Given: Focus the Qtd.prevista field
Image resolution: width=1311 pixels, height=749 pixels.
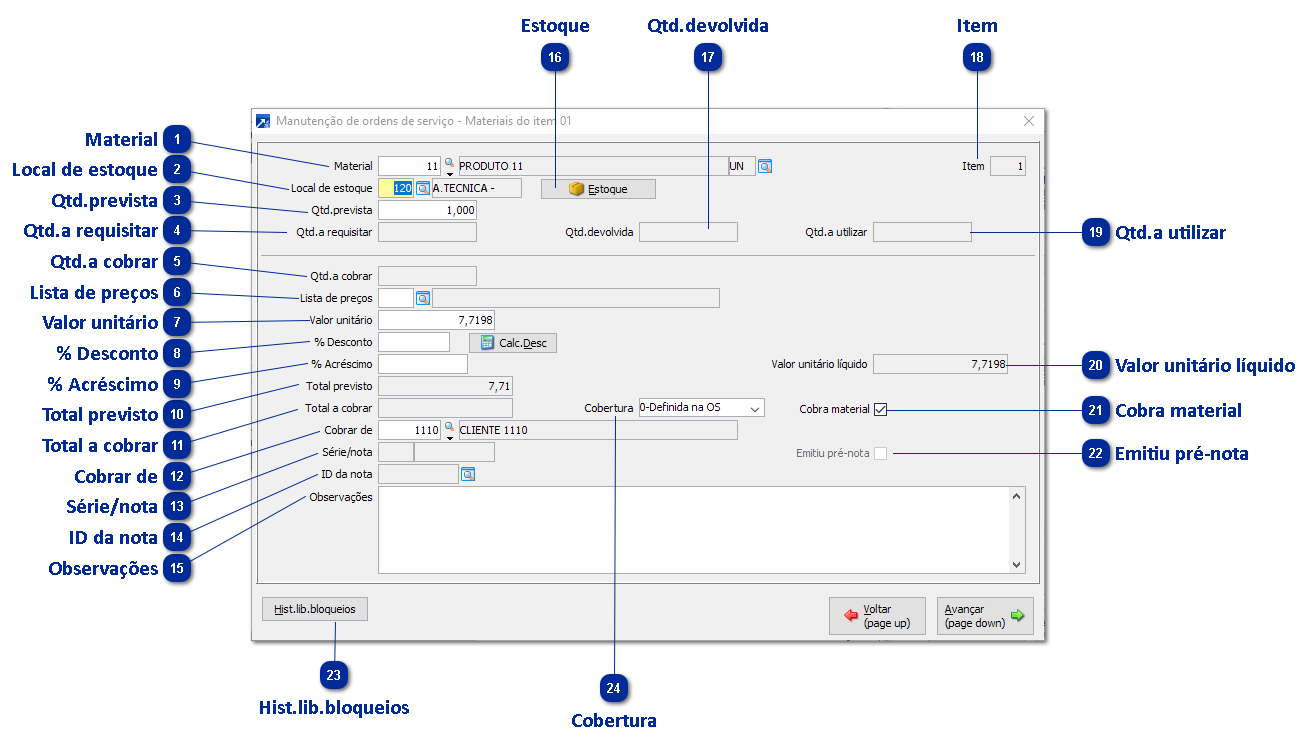Looking at the screenshot, I should [427, 210].
